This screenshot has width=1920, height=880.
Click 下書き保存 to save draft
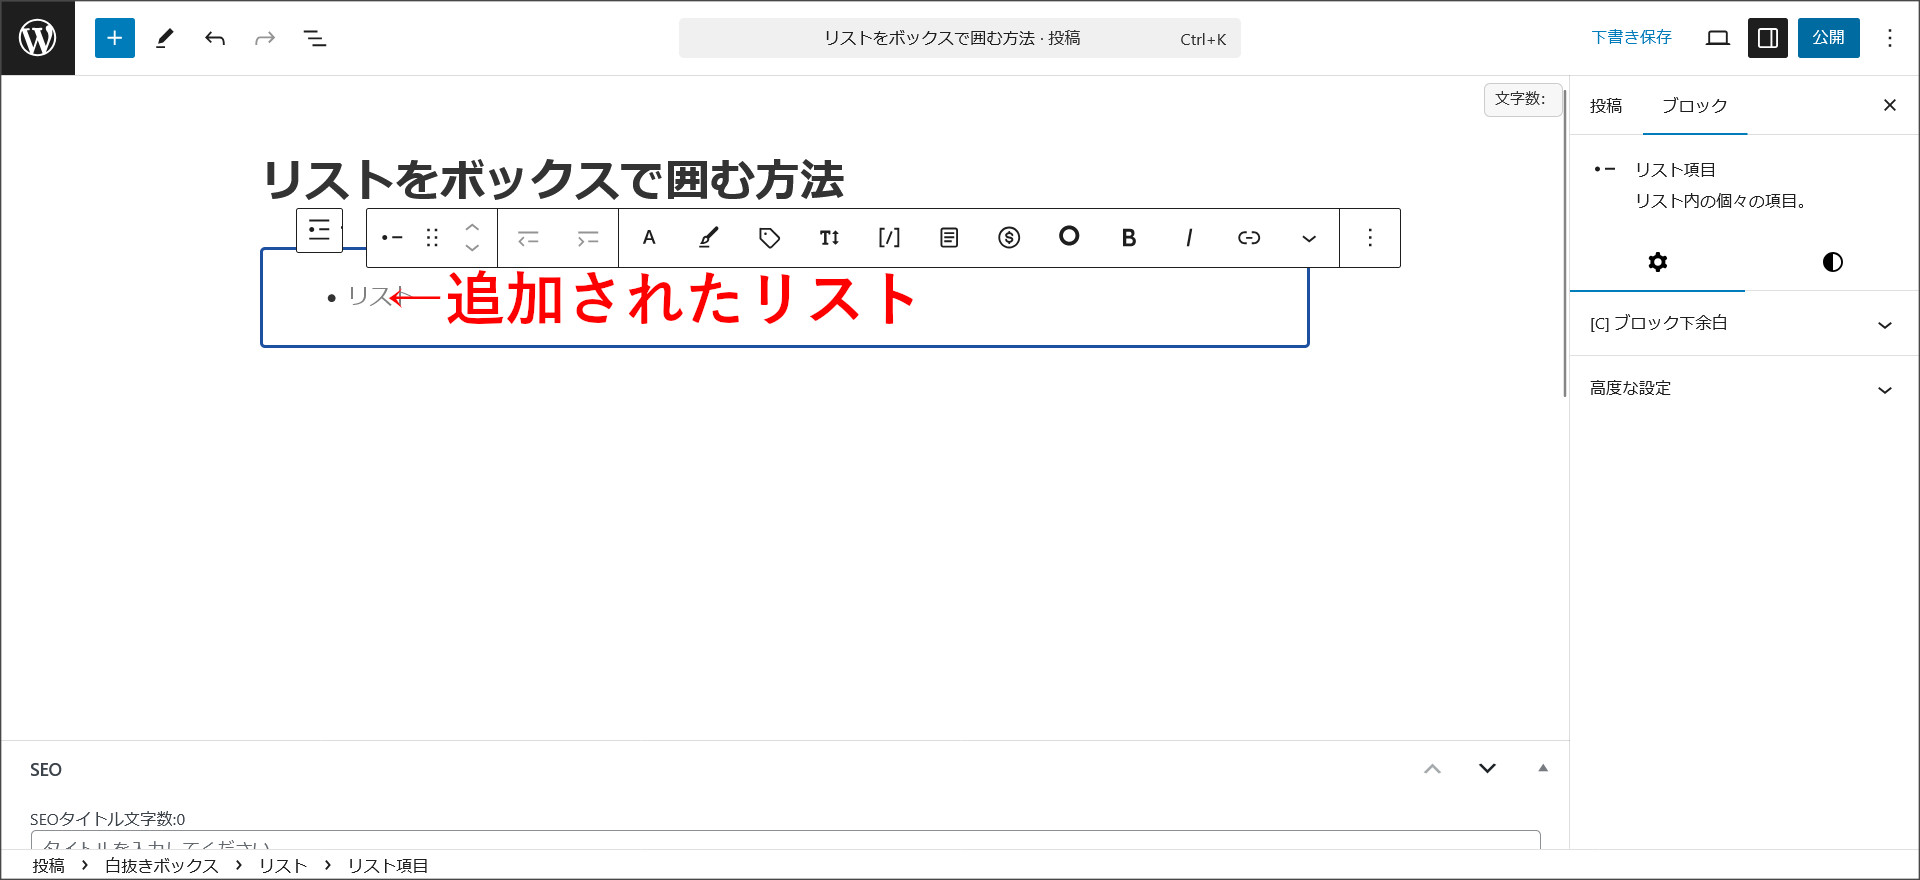[1631, 38]
